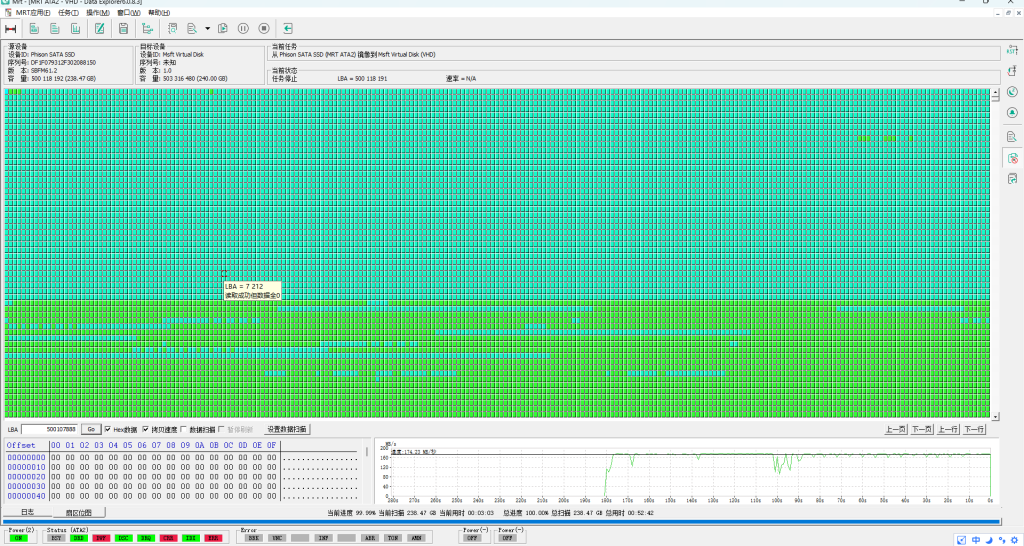Click the sector map scrollbar down arrow
Image resolution: width=1024 pixels, height=546 pixels.
[995, 415]
